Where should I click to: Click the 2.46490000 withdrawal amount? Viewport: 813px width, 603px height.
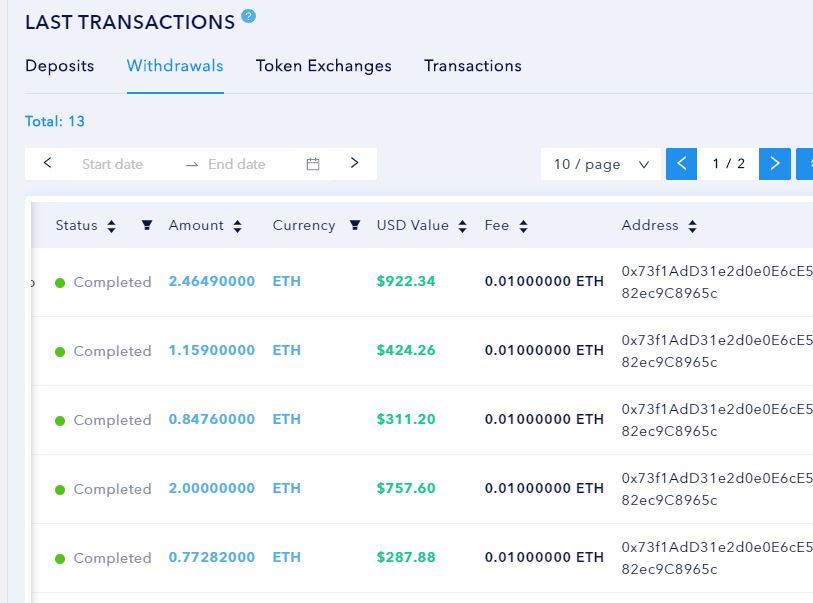[x=211, y=282]
